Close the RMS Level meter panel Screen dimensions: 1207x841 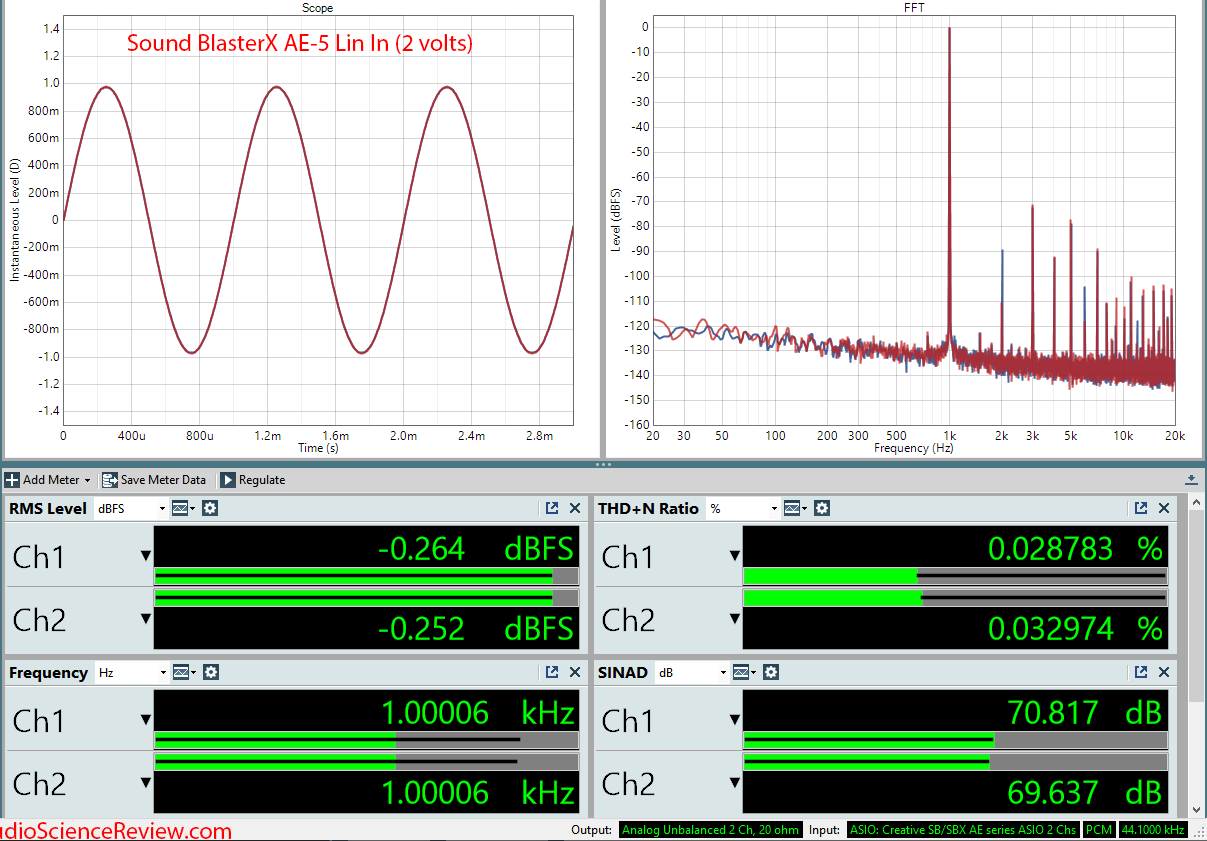coord(575,508)
